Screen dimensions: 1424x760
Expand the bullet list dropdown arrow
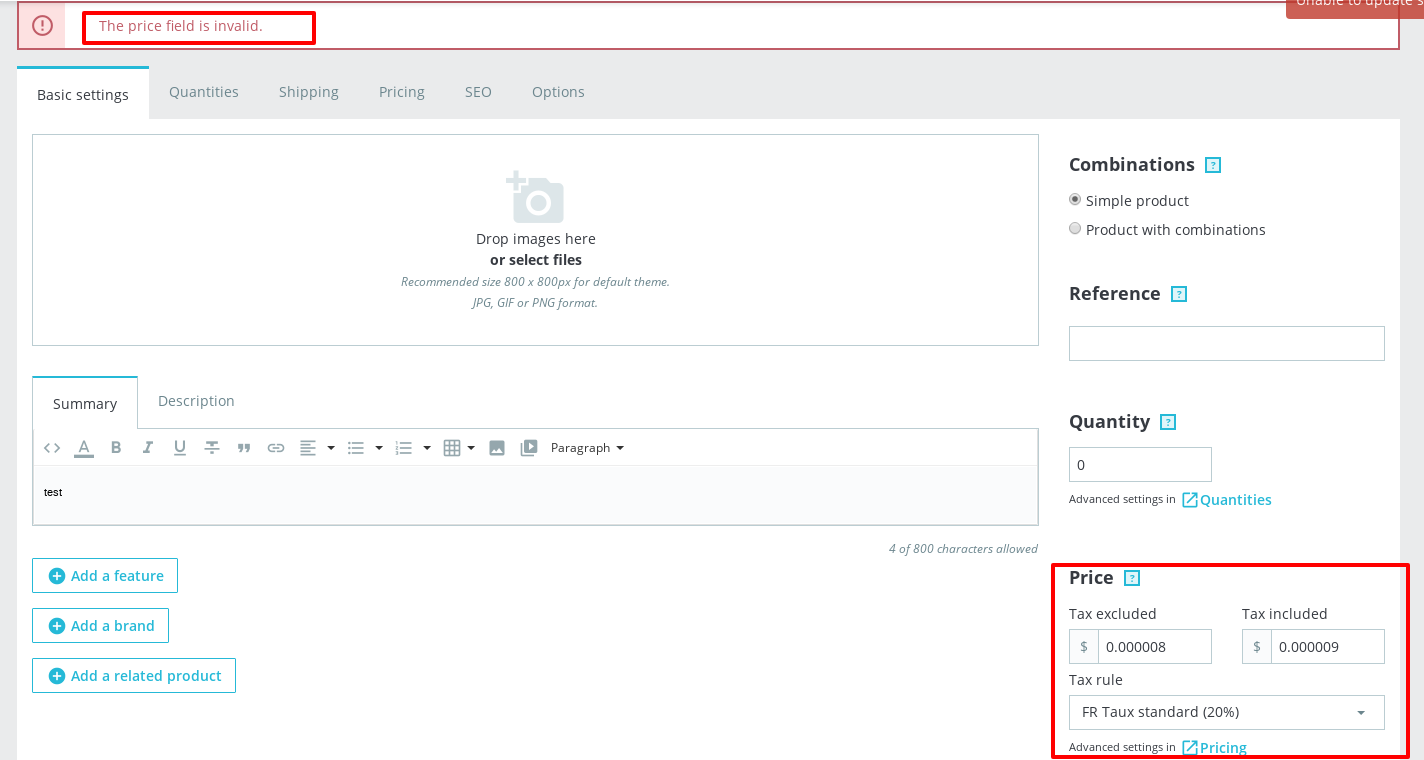tap(379, 448)
